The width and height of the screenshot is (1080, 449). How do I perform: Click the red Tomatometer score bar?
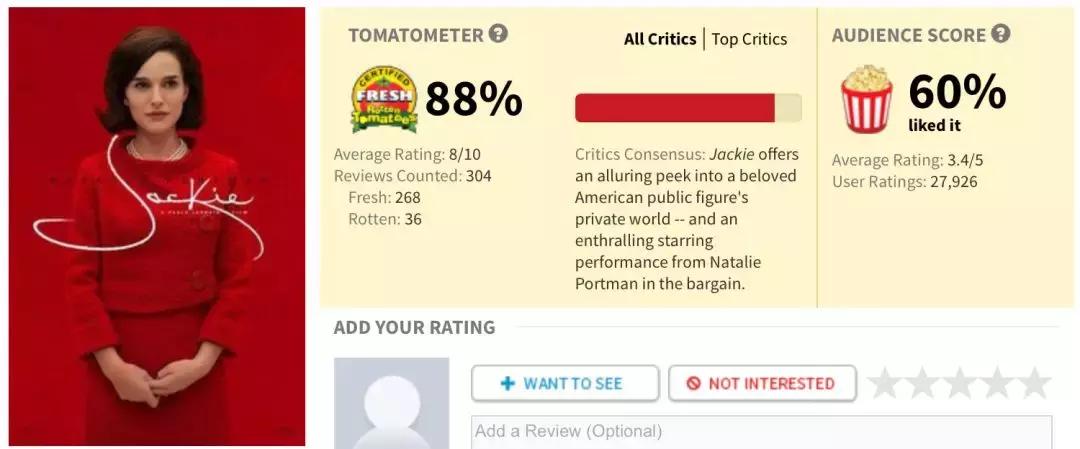(675, 108)
